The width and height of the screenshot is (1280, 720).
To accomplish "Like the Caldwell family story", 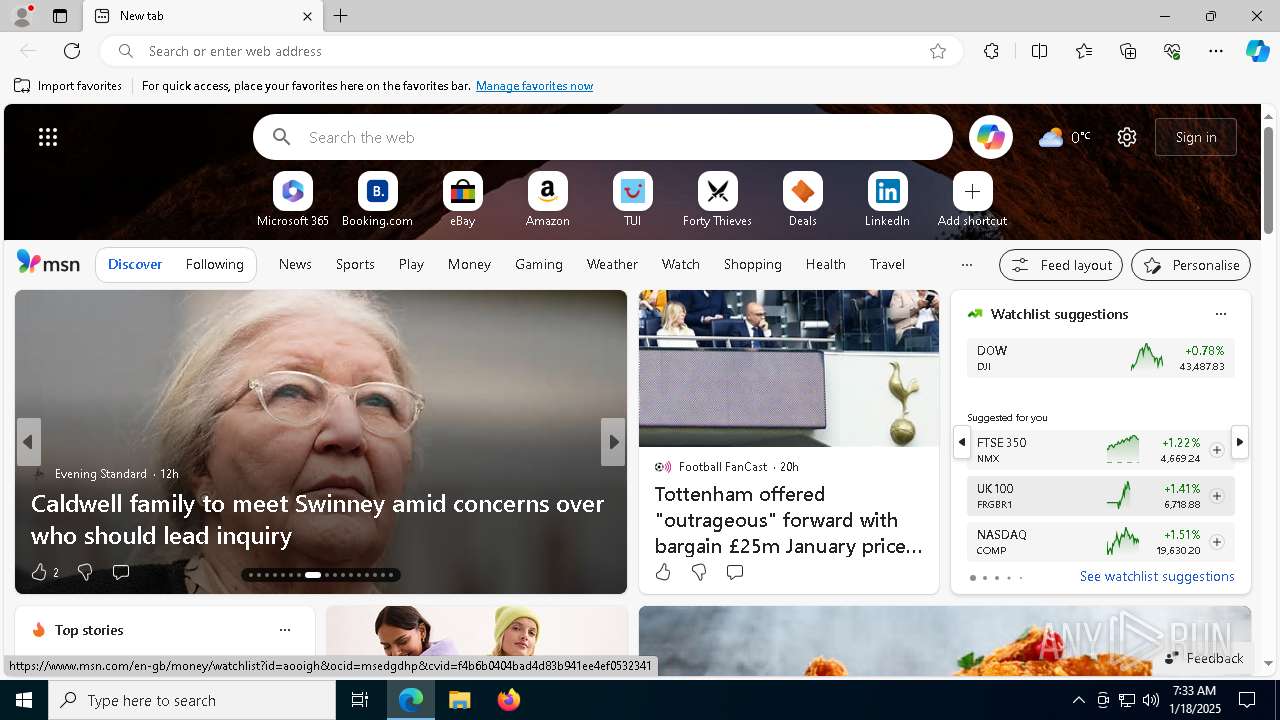I will (39, 572).
